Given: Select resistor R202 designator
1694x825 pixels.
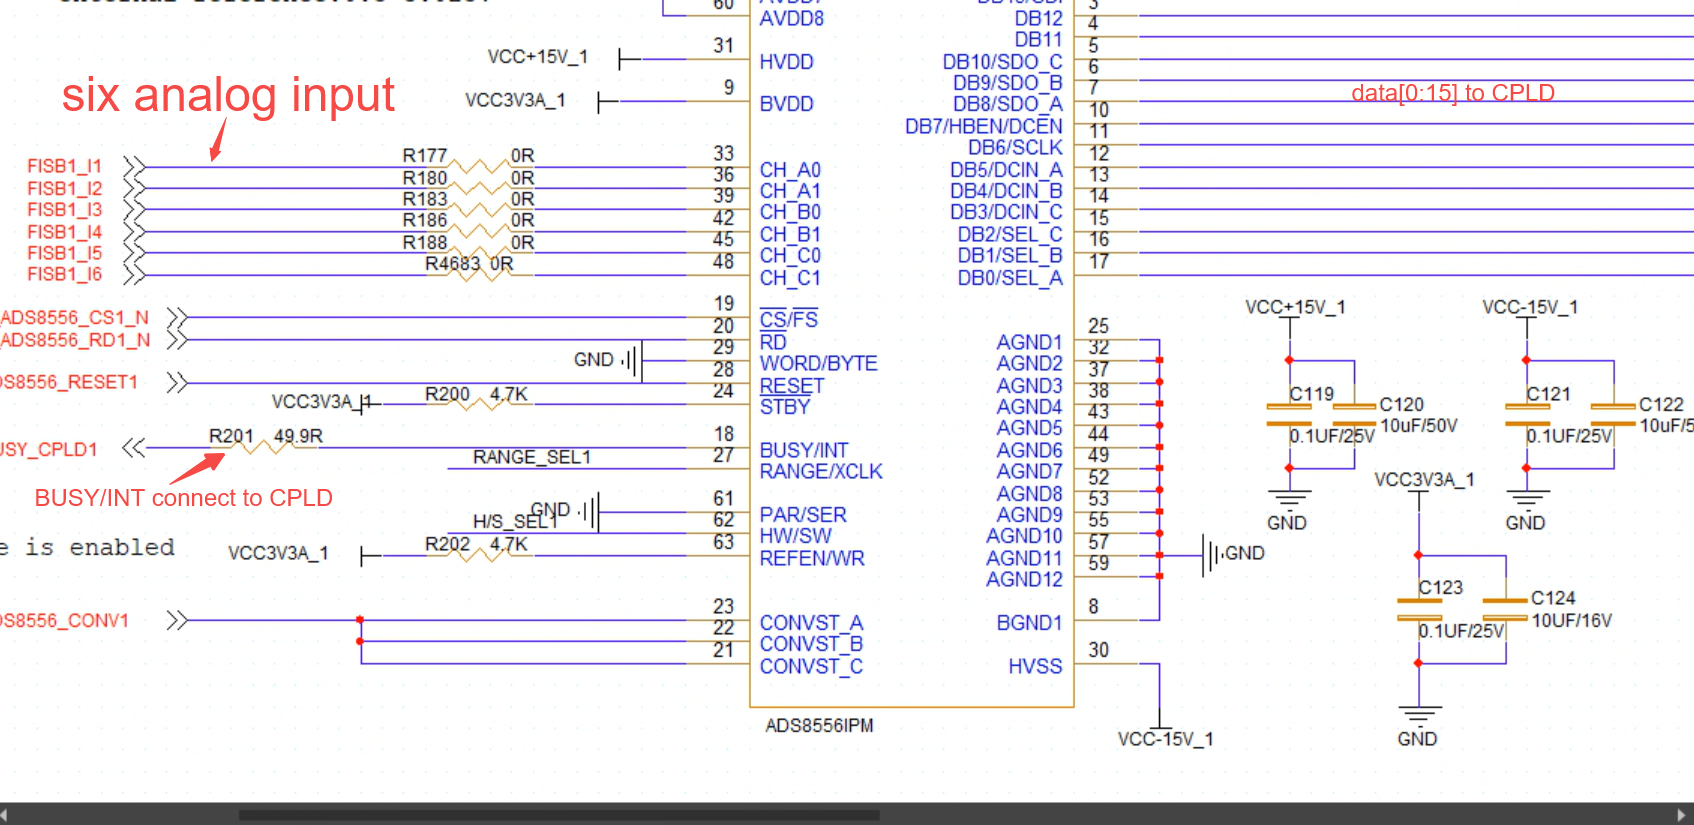Looking at the screenshot, I should click(447, 544).
